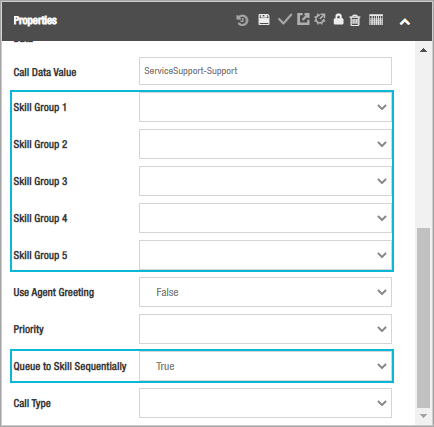Screen dimensions: 434x427
Task: Toggle the Queue to Skill Sequentially dropdown
Action: 265,366
